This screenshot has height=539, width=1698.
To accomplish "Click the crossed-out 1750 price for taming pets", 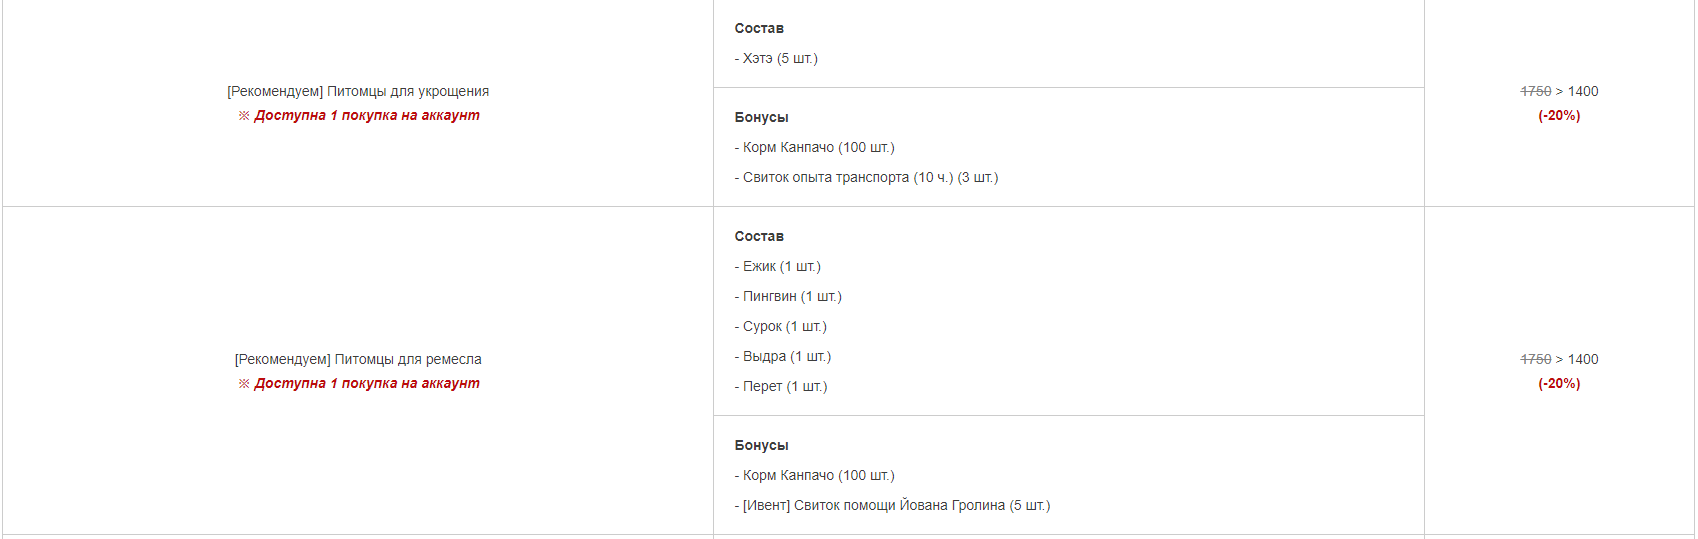I will click(x=1535, y=92).
